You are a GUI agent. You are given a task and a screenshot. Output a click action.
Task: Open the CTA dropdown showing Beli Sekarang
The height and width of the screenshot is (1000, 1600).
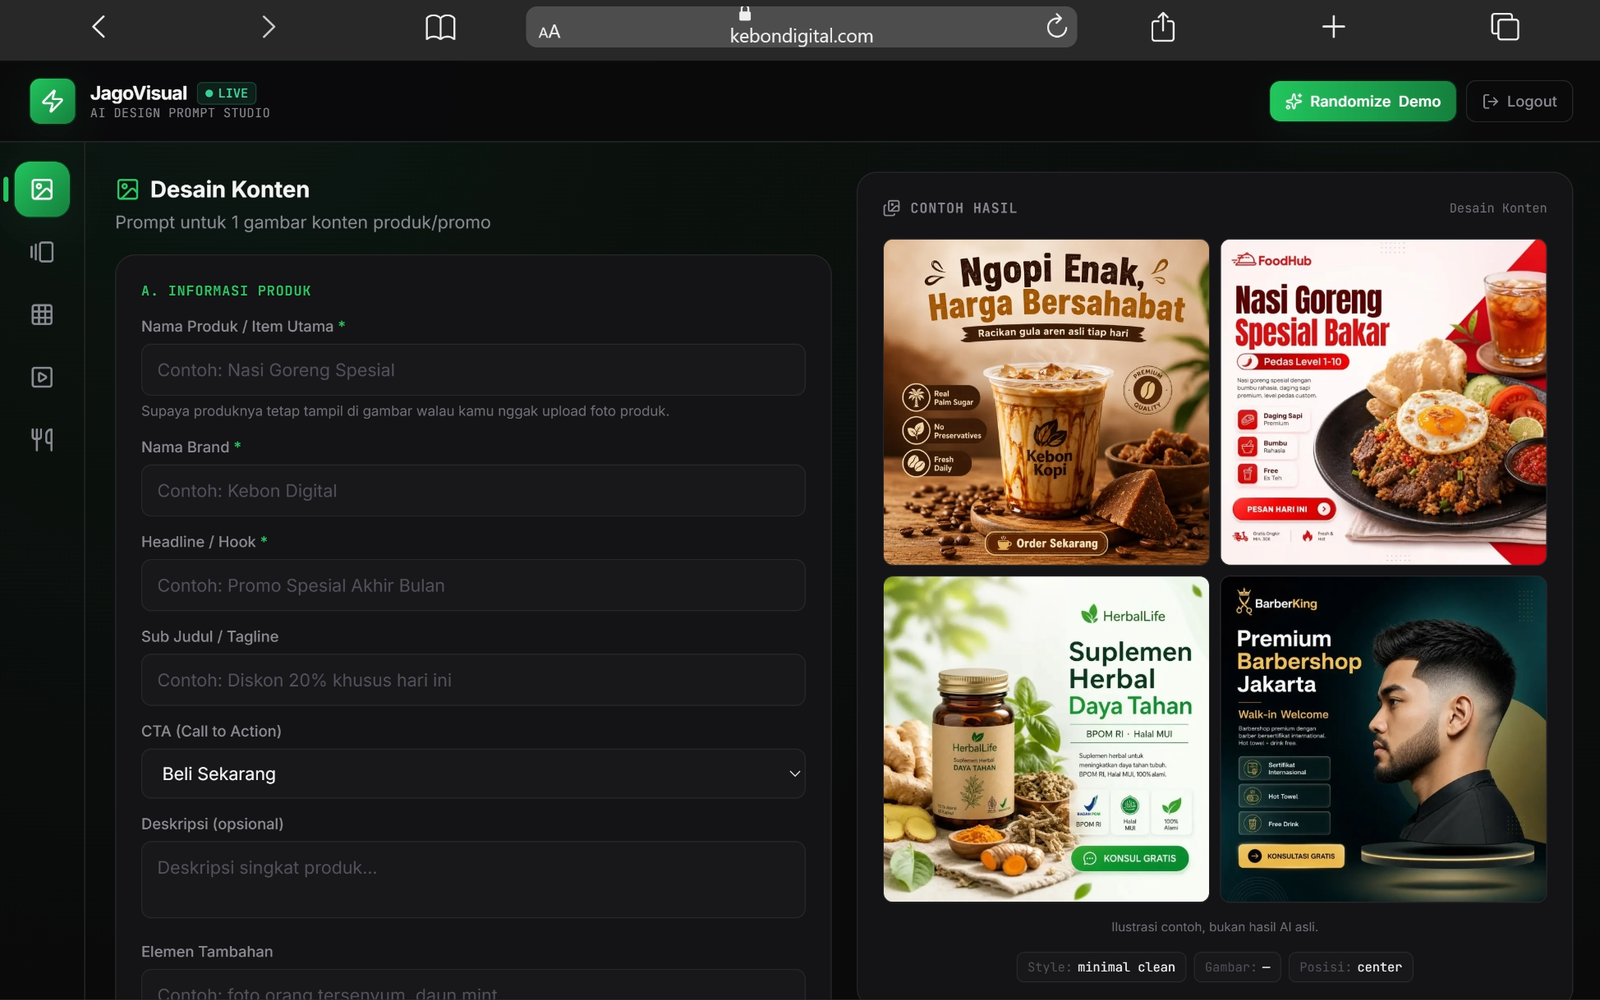click(473, 774)
